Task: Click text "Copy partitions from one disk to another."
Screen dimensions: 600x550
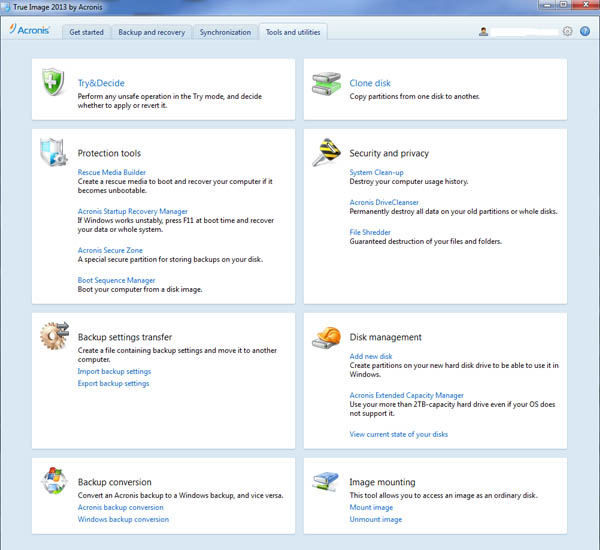Action: [414, 96]
